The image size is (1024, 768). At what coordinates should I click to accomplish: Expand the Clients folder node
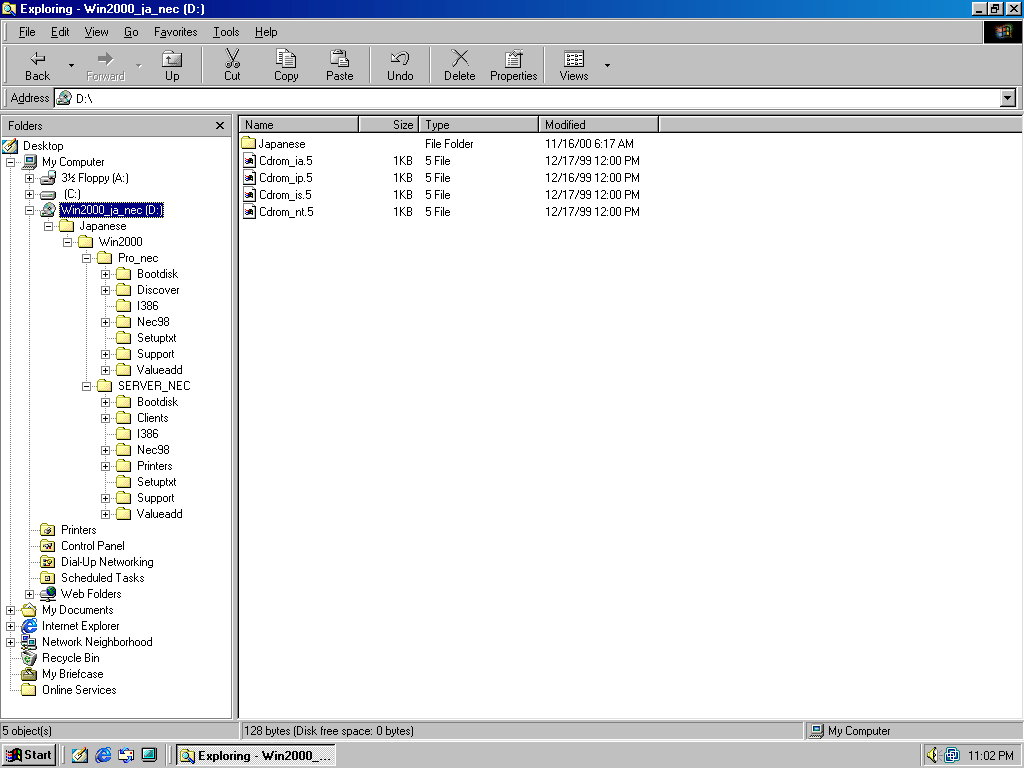(105, 418)
